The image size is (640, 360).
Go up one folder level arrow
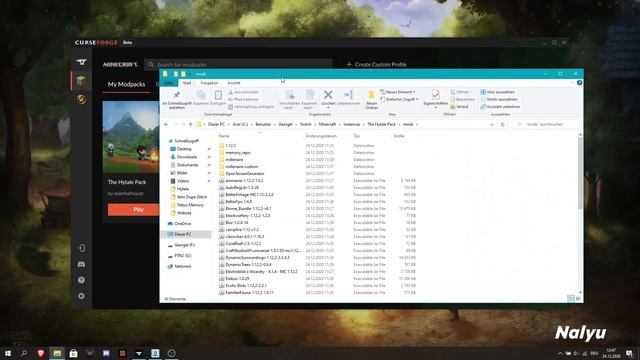pyautogui.click(x=190, y=124)
